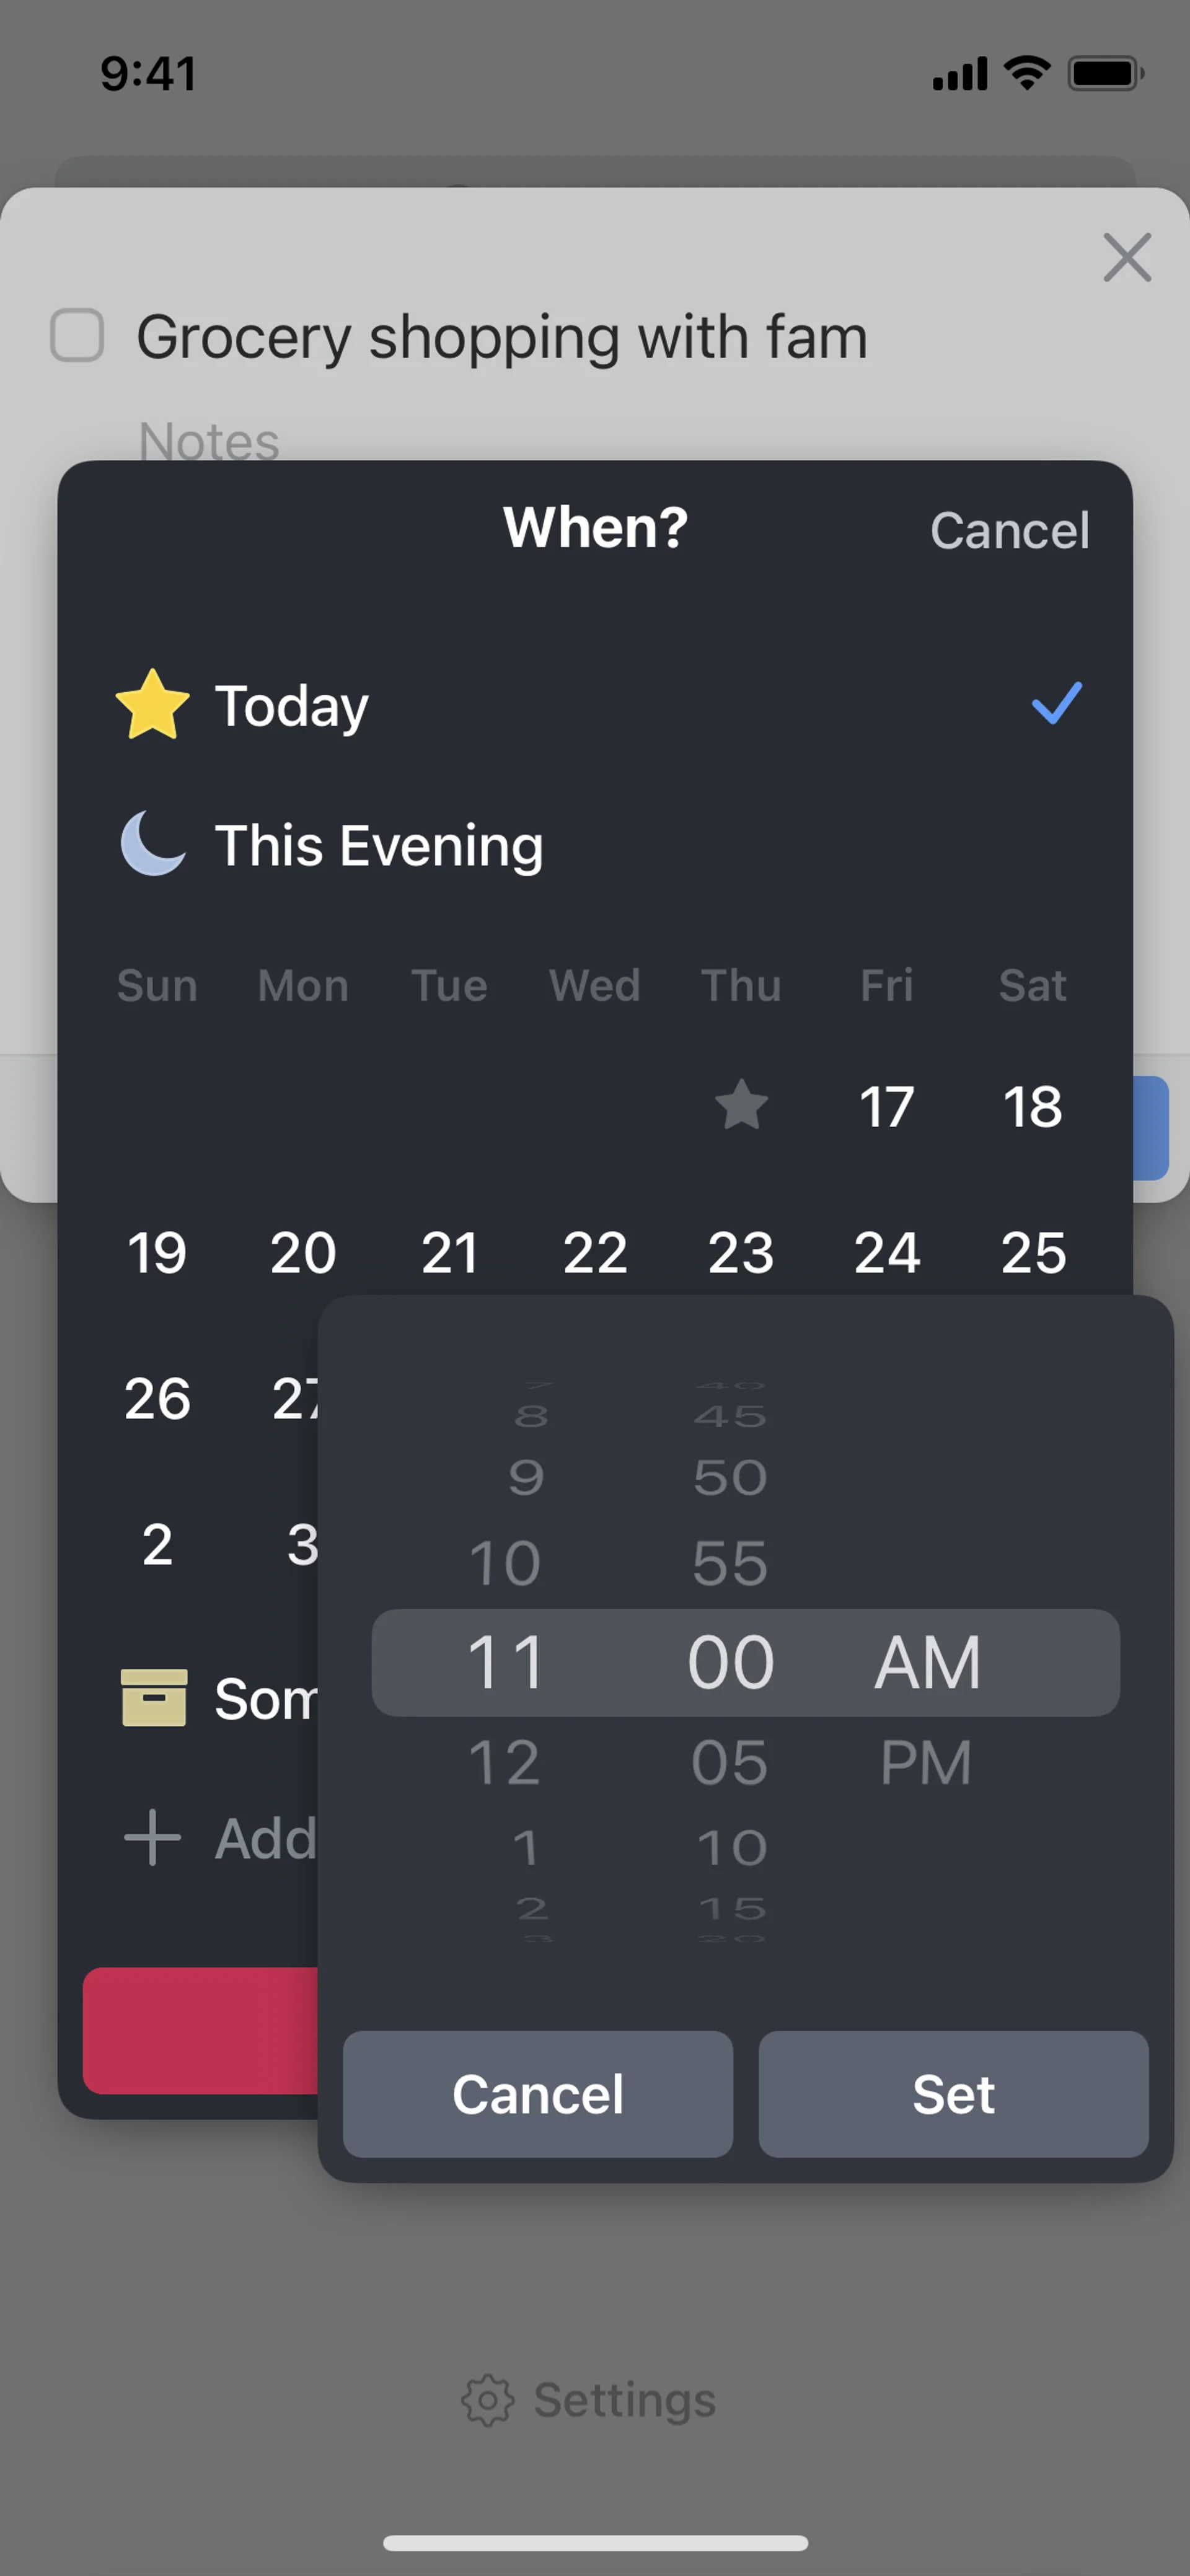Tap the This Evening moon icon
The image size is (1190, 2576).
[152, 845]
